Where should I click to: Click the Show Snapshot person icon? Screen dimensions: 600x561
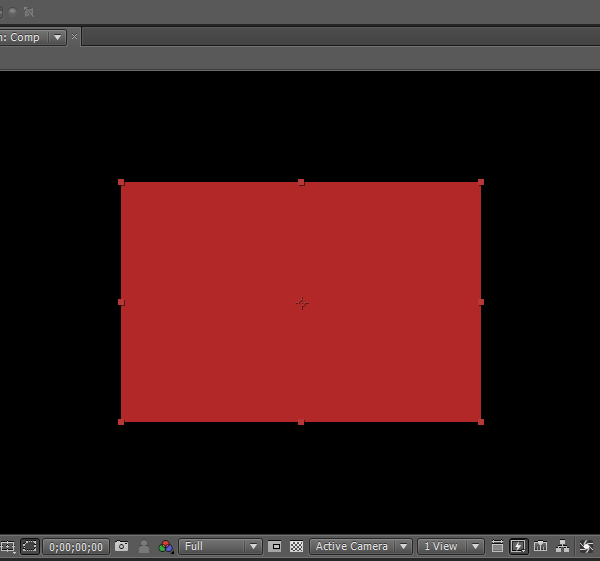coord(144,546)
